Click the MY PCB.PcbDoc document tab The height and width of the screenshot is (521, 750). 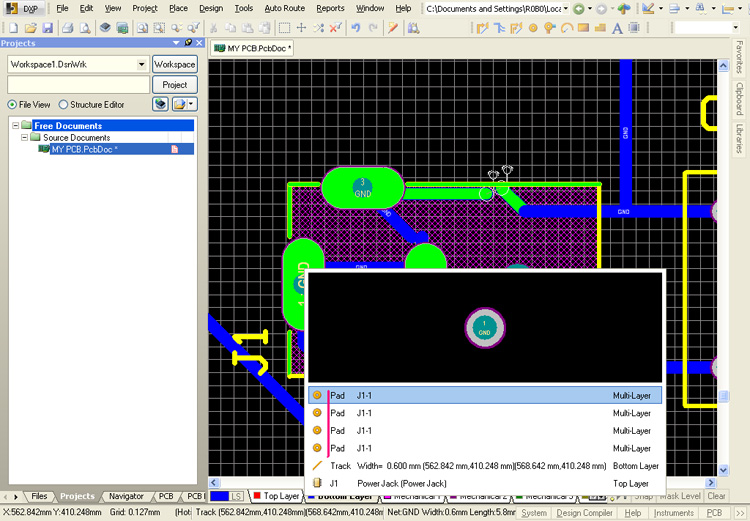(253, 48)
